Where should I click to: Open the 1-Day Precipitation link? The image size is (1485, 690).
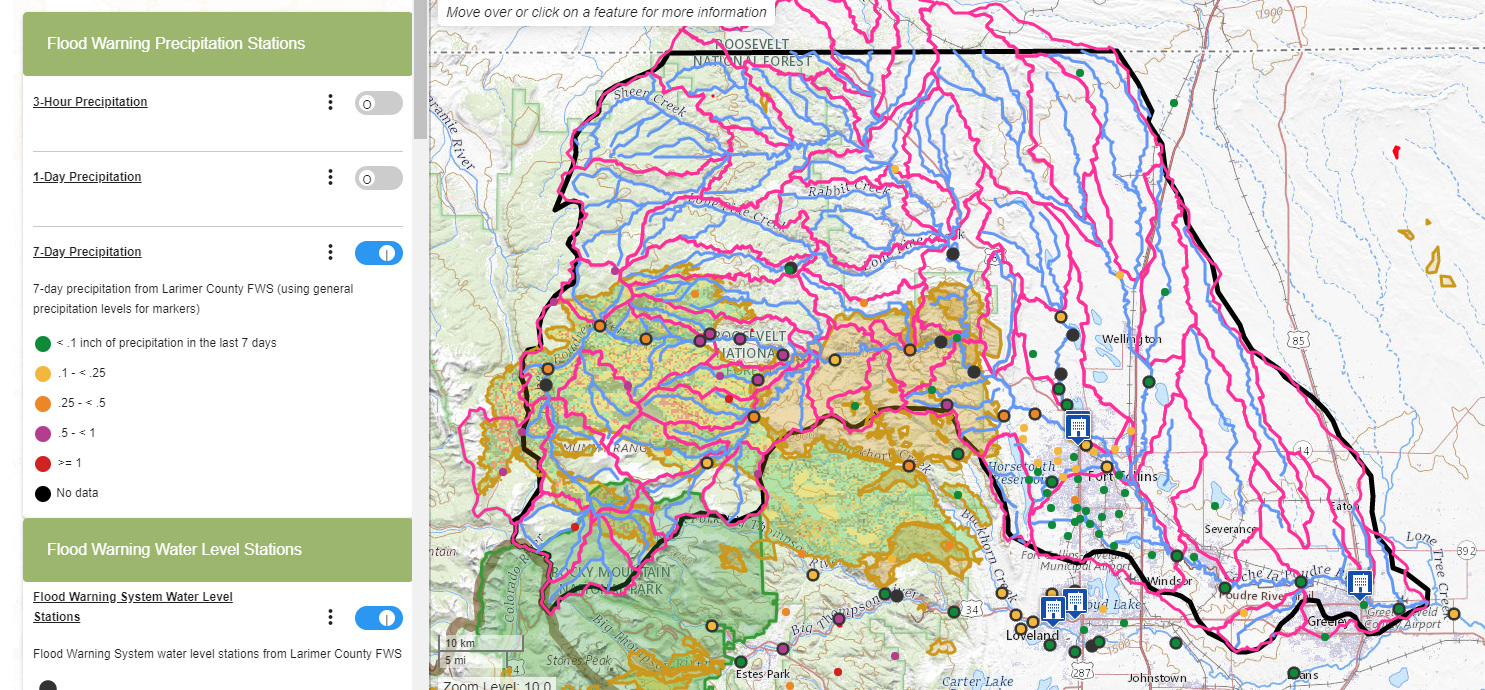pyautogui.click(x=87, y=177)
